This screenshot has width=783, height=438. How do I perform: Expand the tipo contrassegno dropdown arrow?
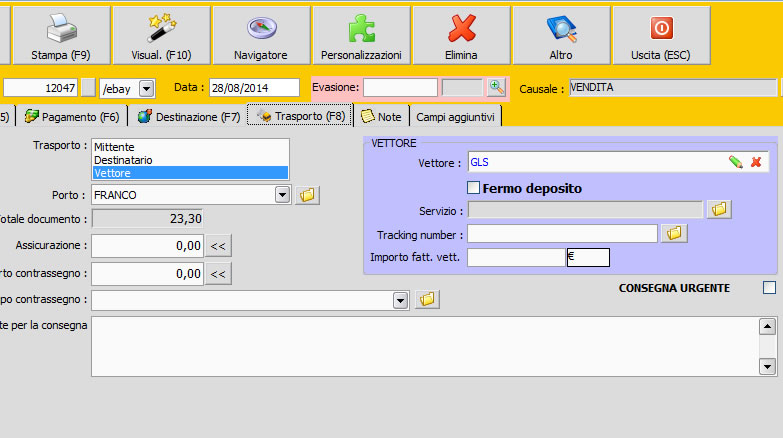coord(400,300)
